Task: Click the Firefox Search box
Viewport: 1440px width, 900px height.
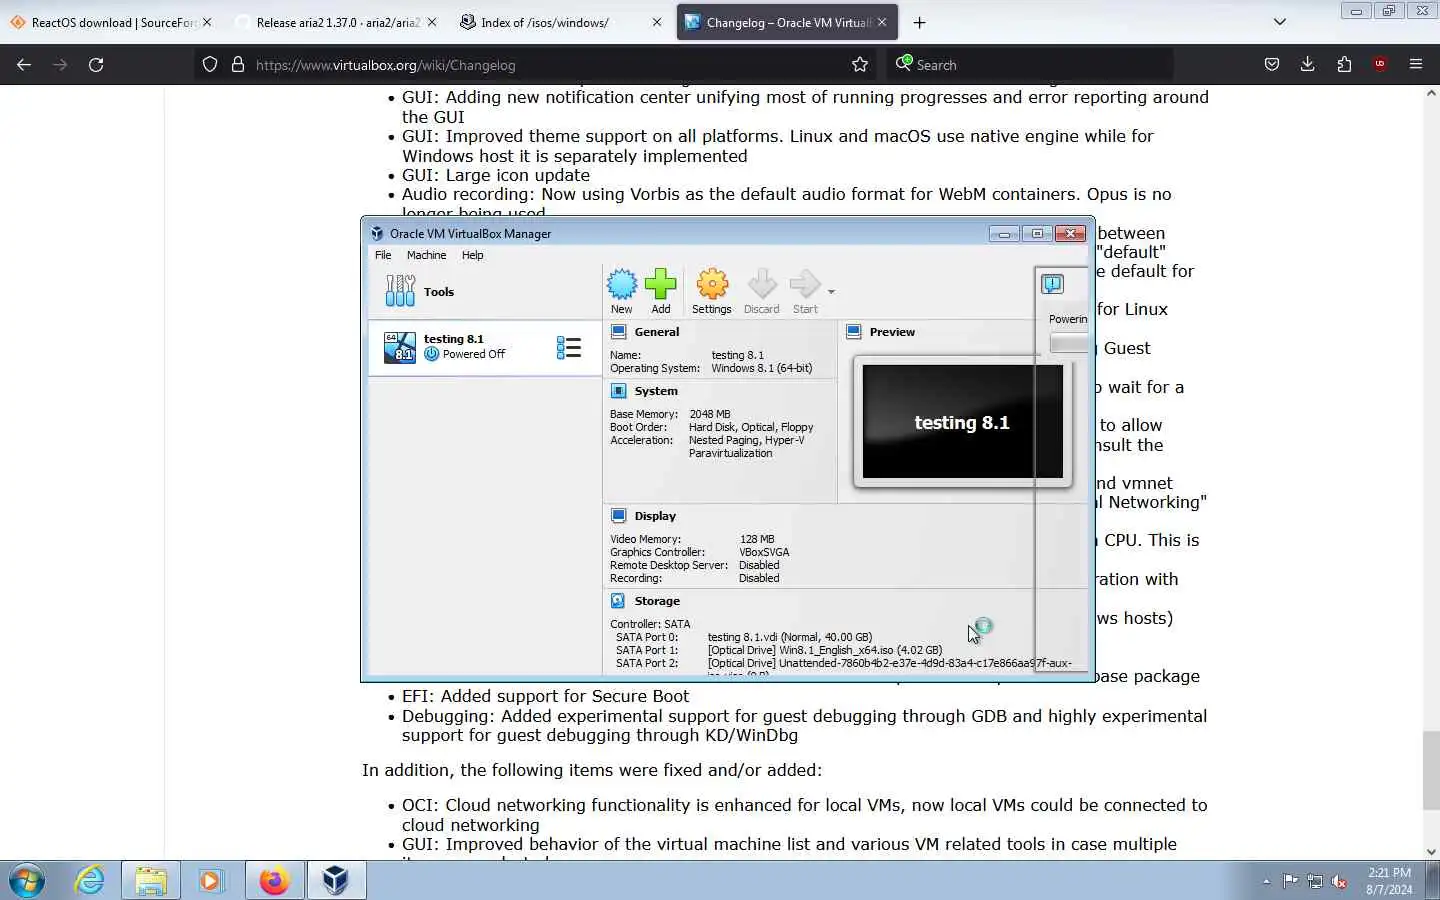Action: (1030, 64)
